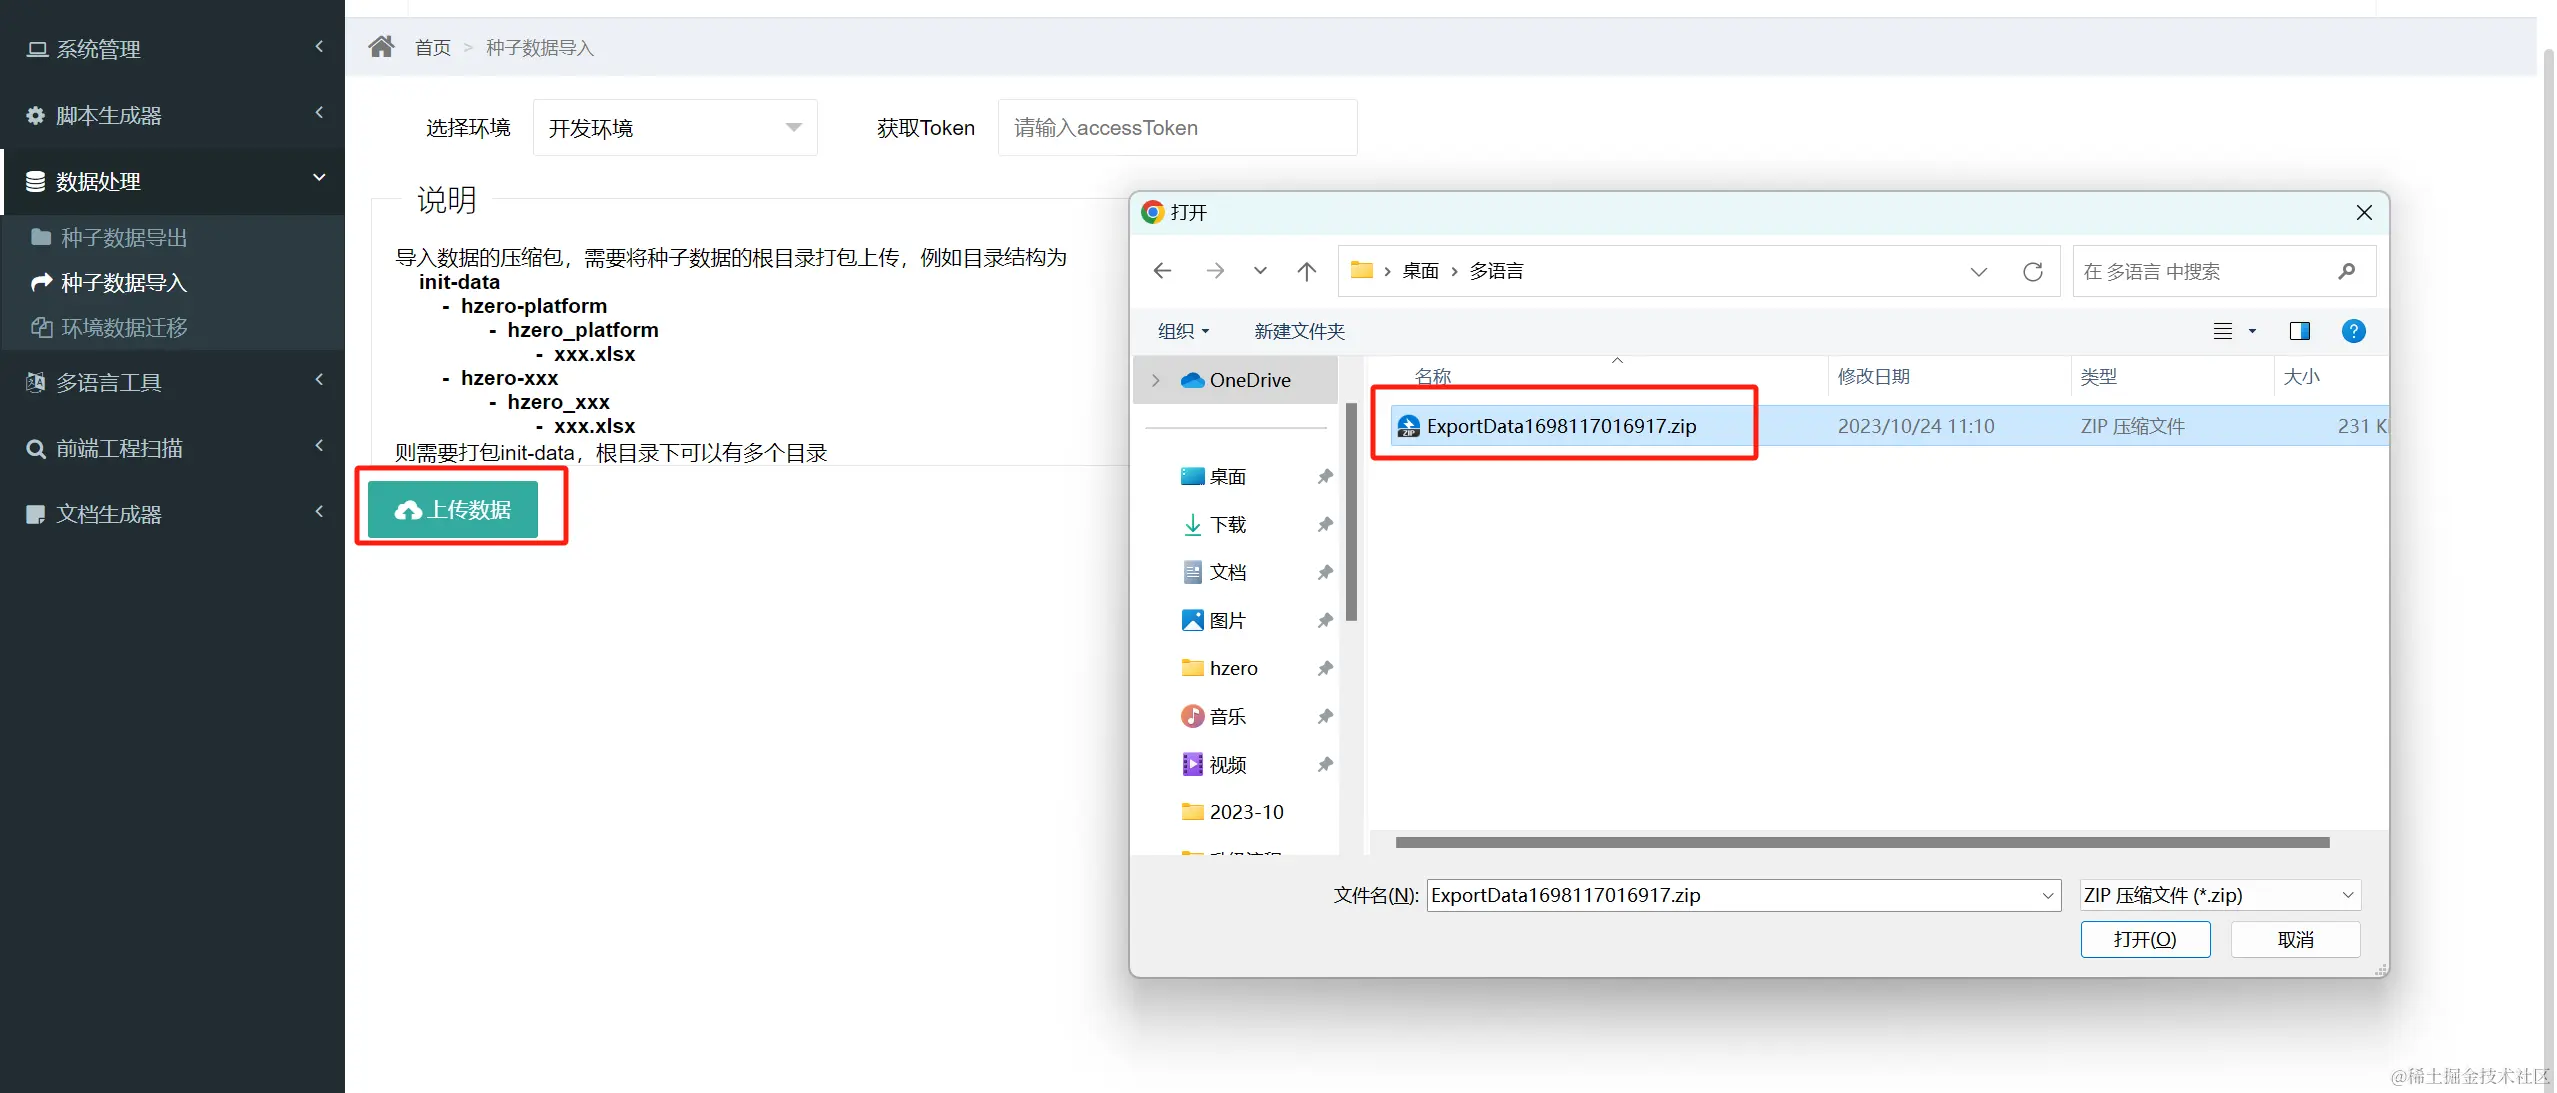Toggle the preview pane icon
The height and width of the screenshot is (1093, 2557).
[x=2299, y=331]
